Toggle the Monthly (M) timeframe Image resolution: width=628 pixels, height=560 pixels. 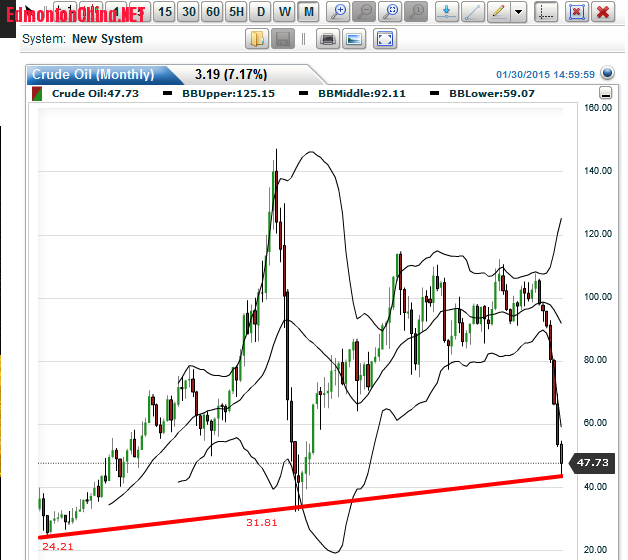coord(308,12)
